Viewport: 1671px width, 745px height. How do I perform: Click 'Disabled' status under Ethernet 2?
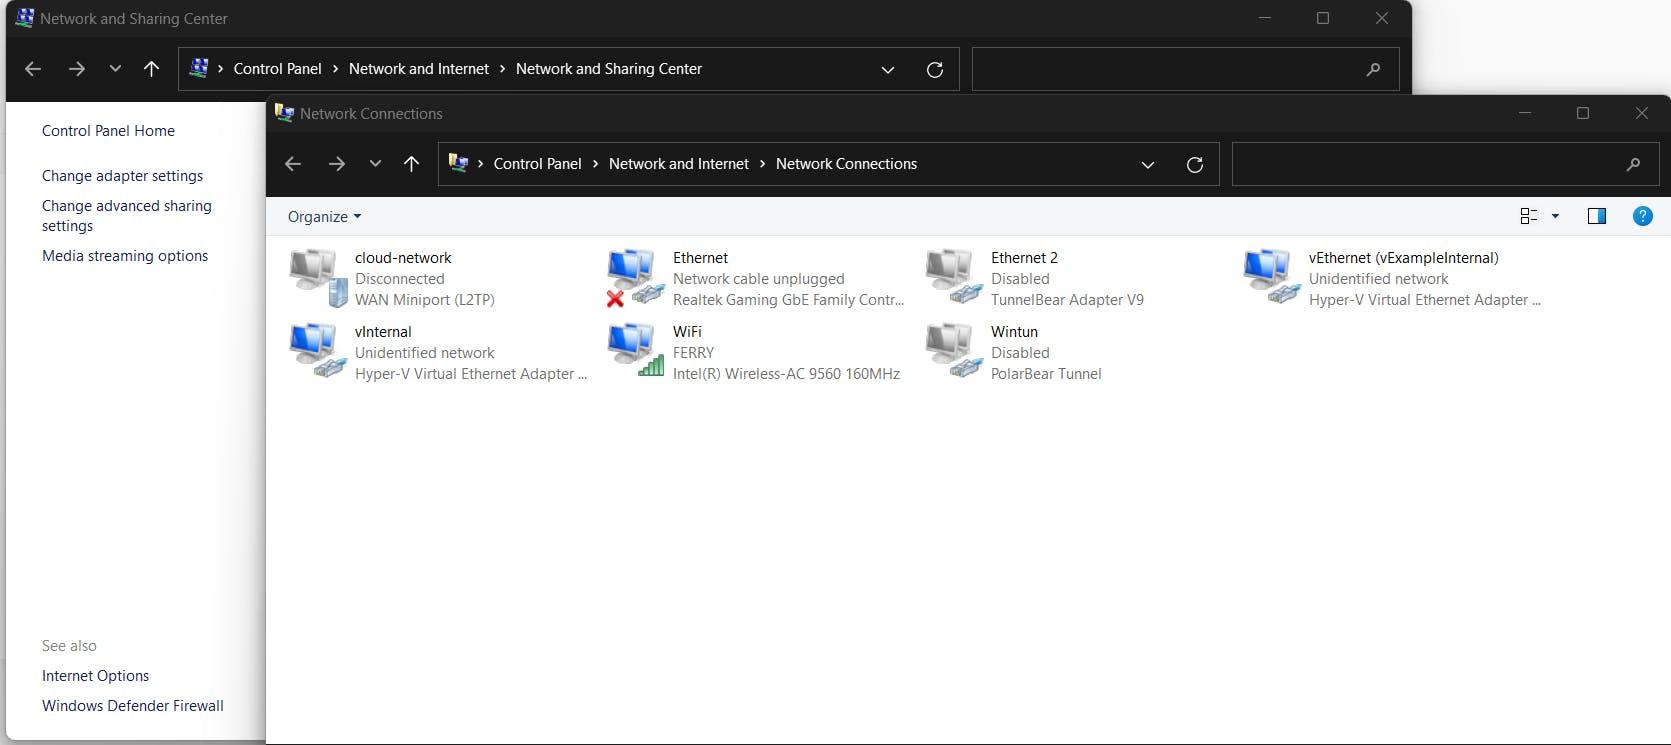1020,279
